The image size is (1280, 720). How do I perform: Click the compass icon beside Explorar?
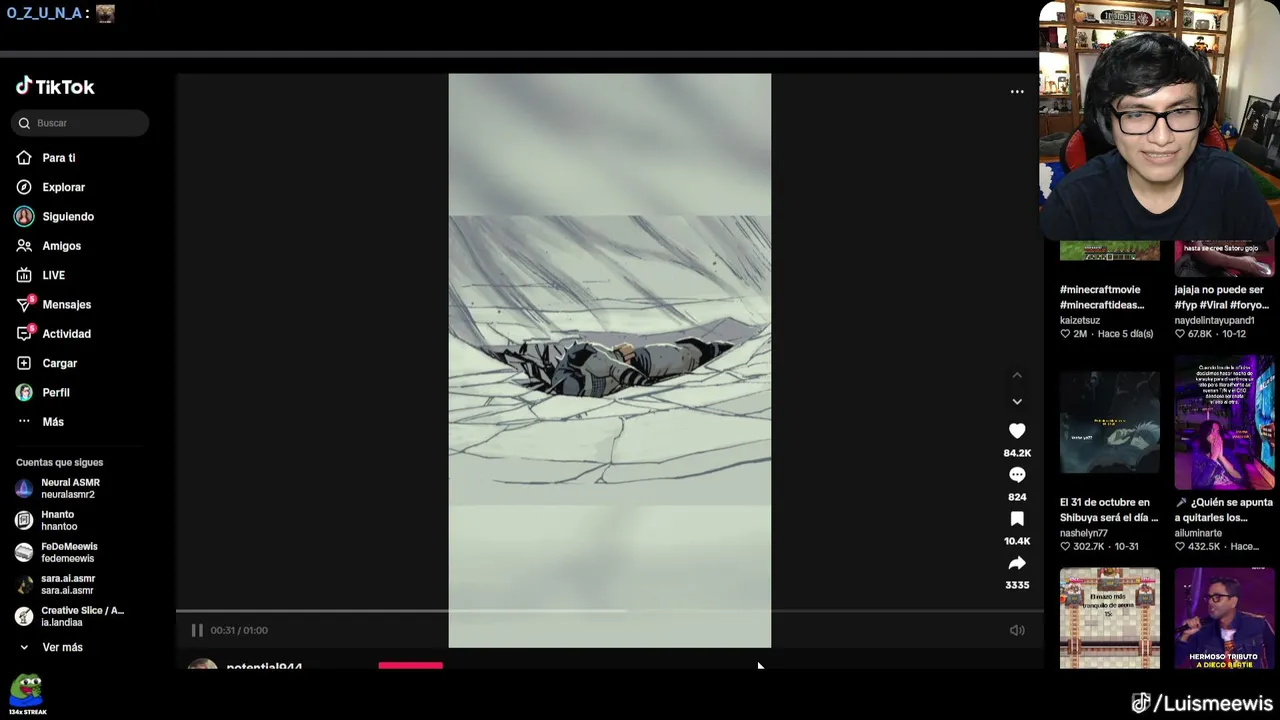click(x=24, y=187)
